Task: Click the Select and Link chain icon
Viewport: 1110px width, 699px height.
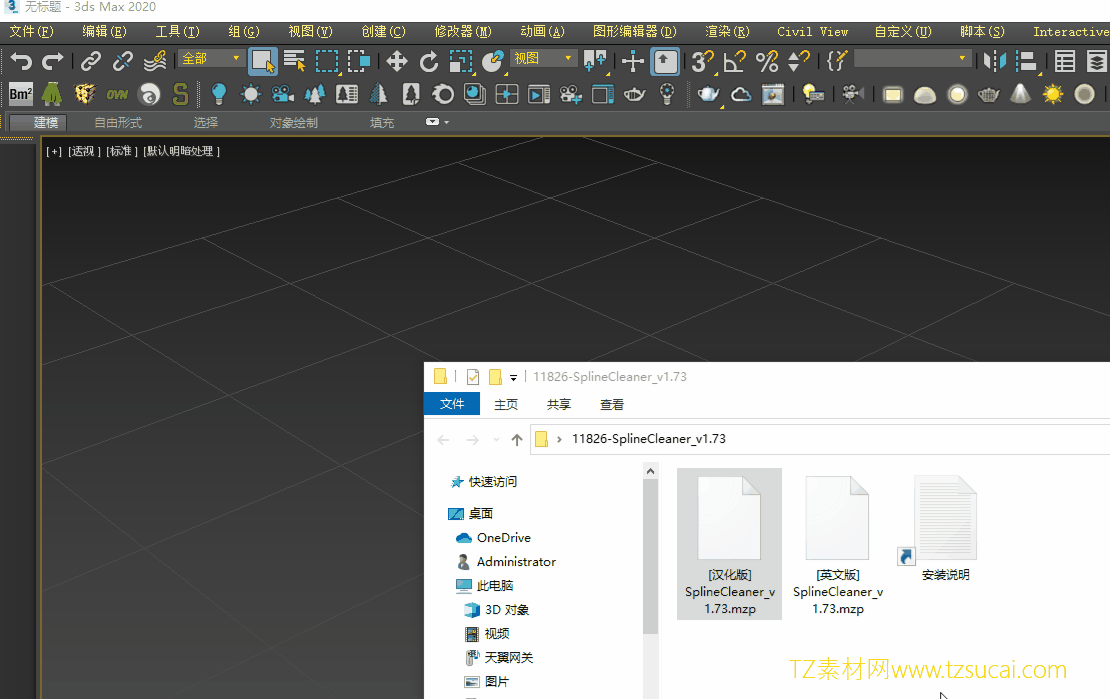Action: [x=91, y=62]
